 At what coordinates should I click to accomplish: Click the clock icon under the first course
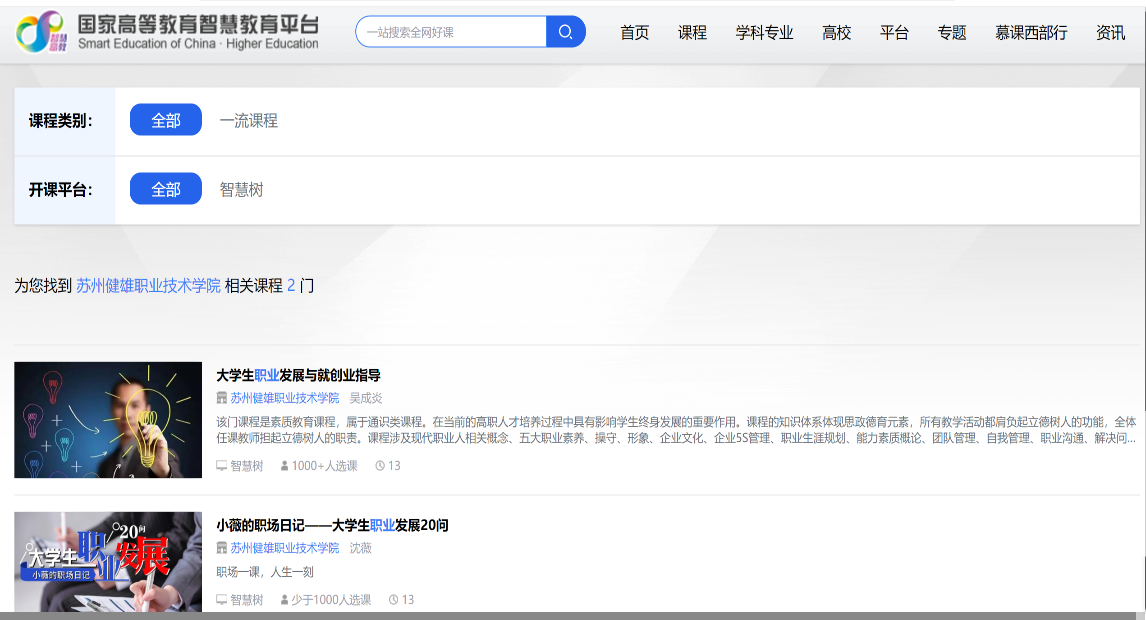pos(380,466)
